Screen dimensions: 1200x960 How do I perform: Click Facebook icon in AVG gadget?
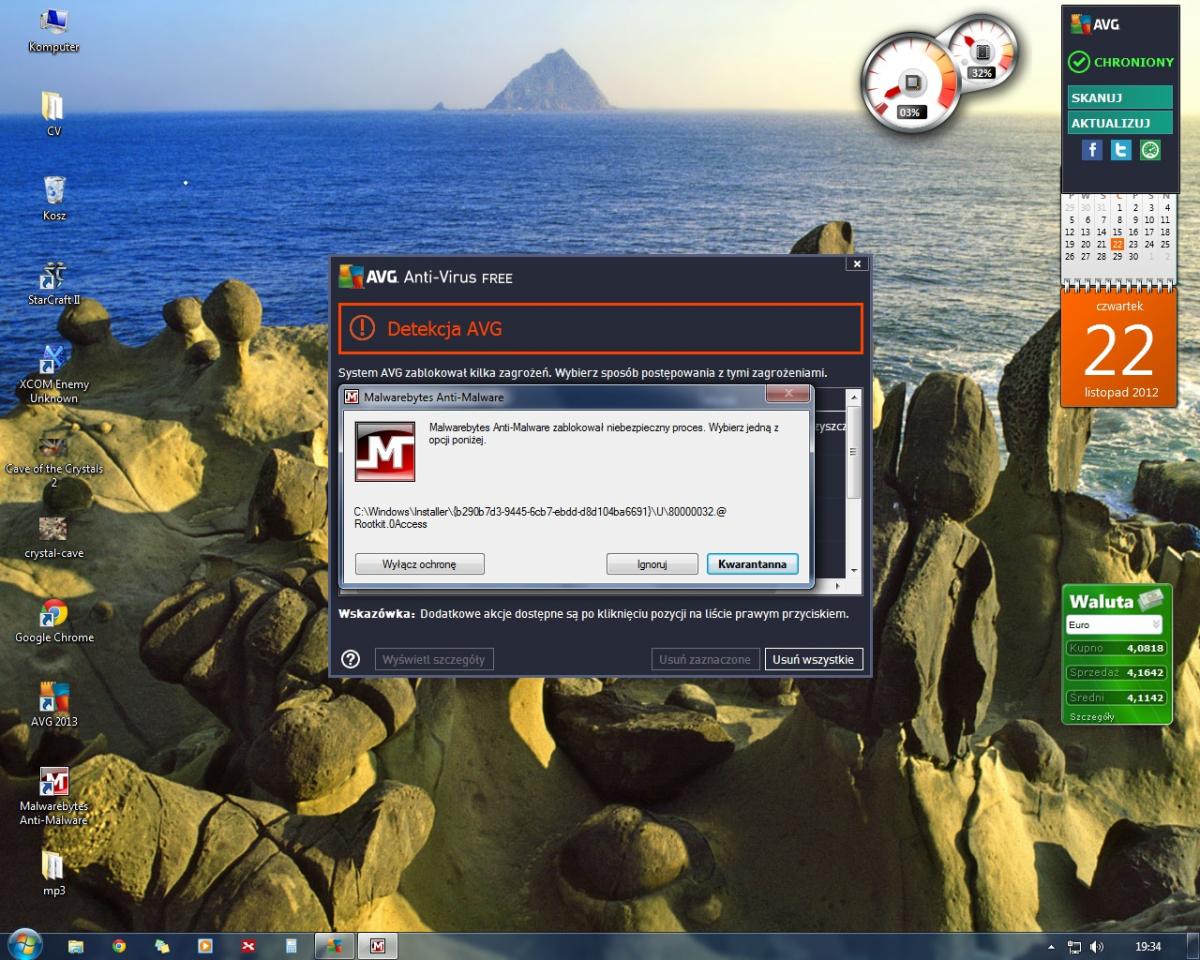1092,150
